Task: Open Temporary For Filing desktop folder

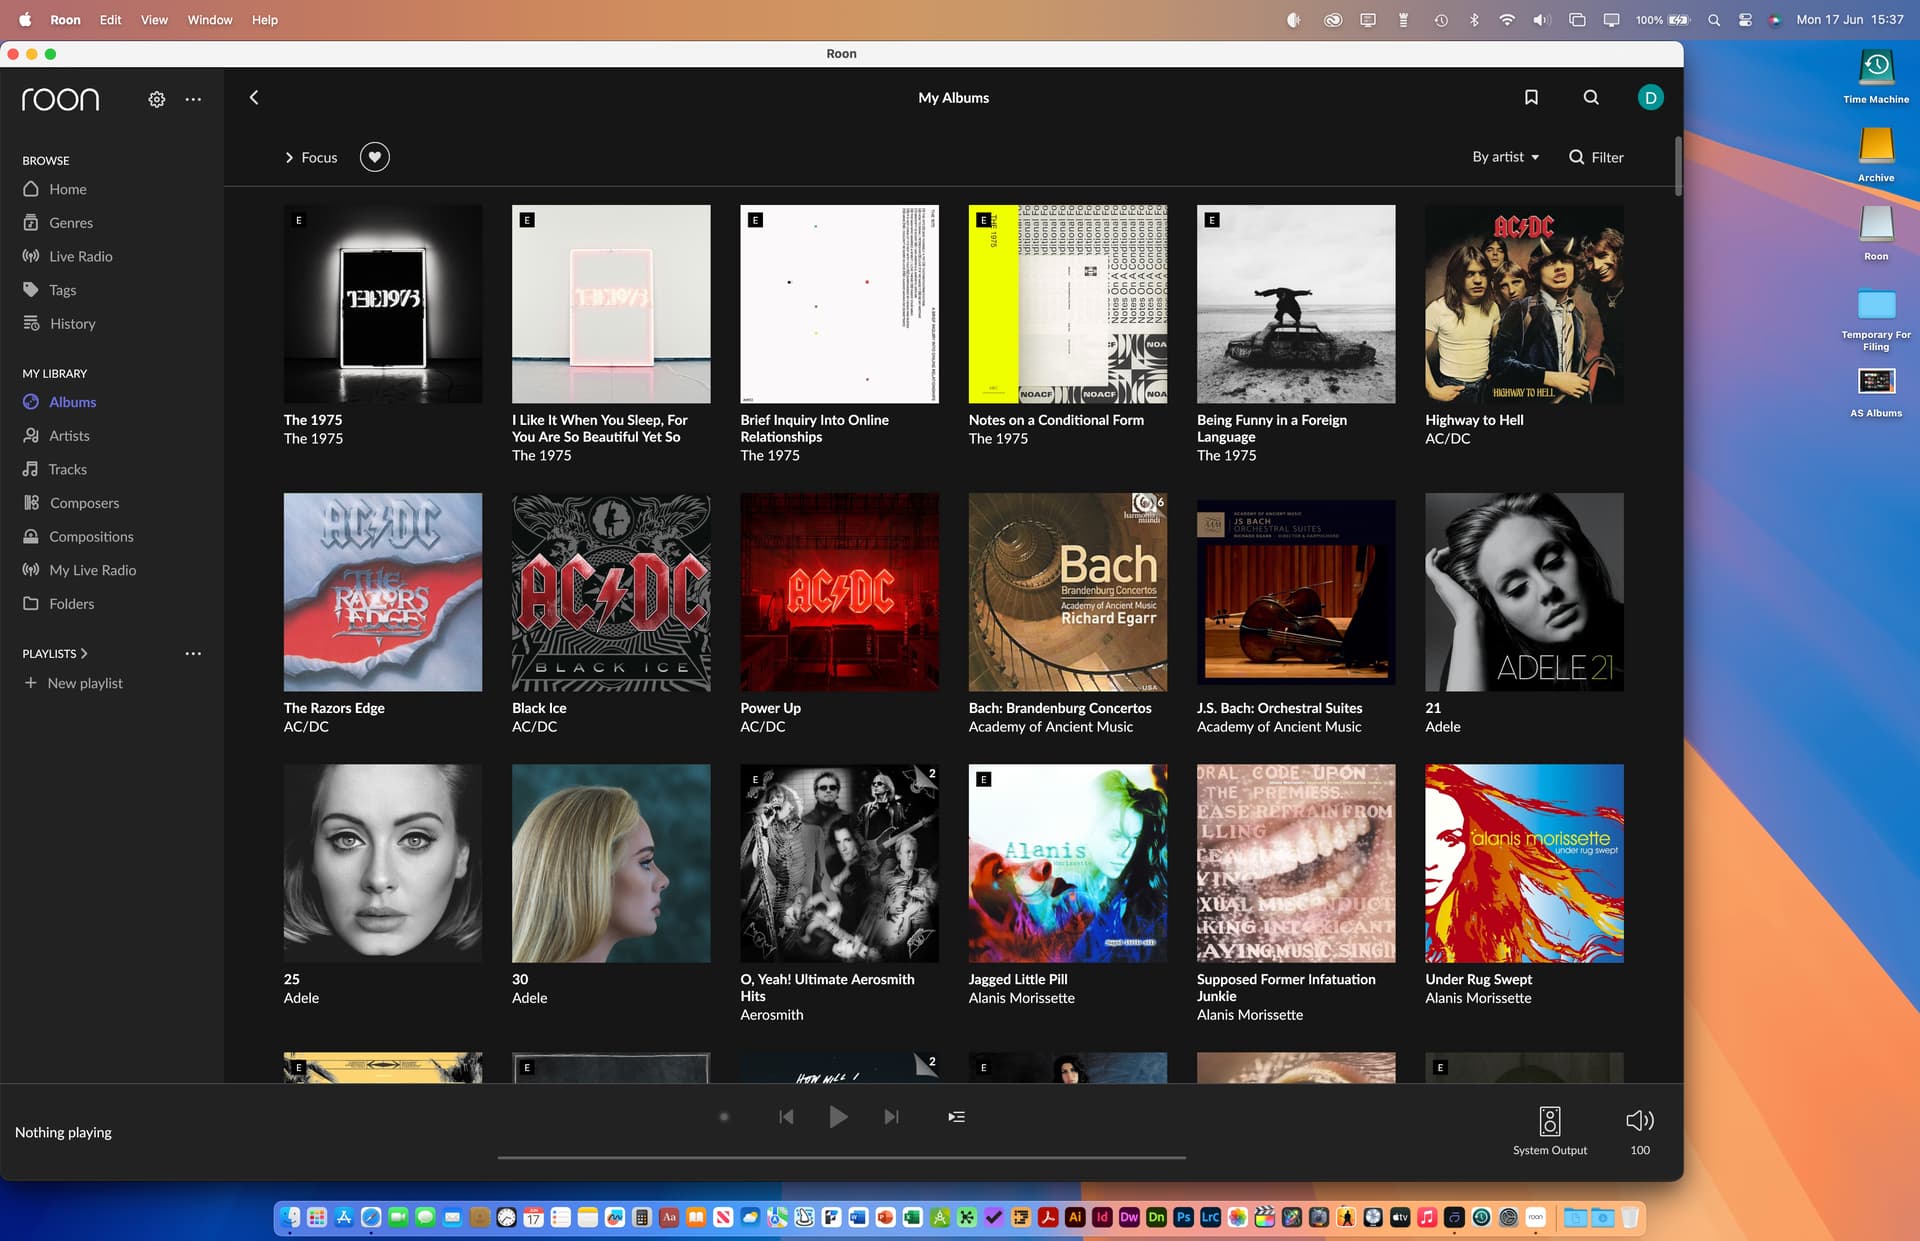Action: click(1876, 320)
